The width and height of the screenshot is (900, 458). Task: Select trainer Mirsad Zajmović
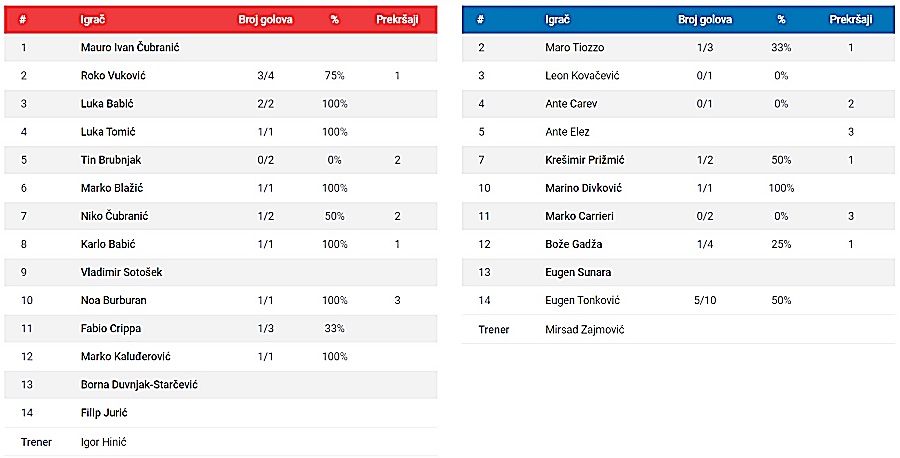pos(585,329)
